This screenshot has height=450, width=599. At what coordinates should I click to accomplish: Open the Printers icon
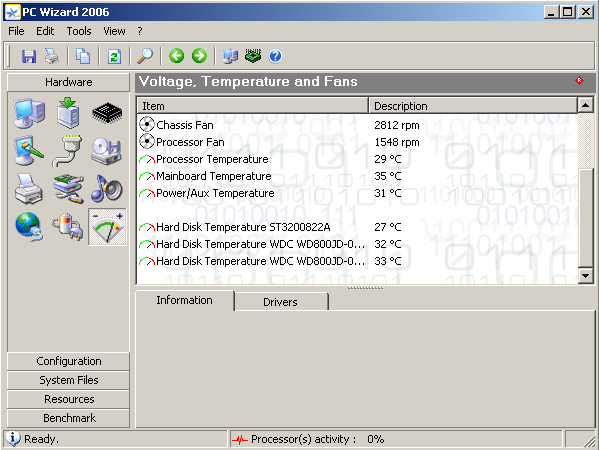pos(29,188)
